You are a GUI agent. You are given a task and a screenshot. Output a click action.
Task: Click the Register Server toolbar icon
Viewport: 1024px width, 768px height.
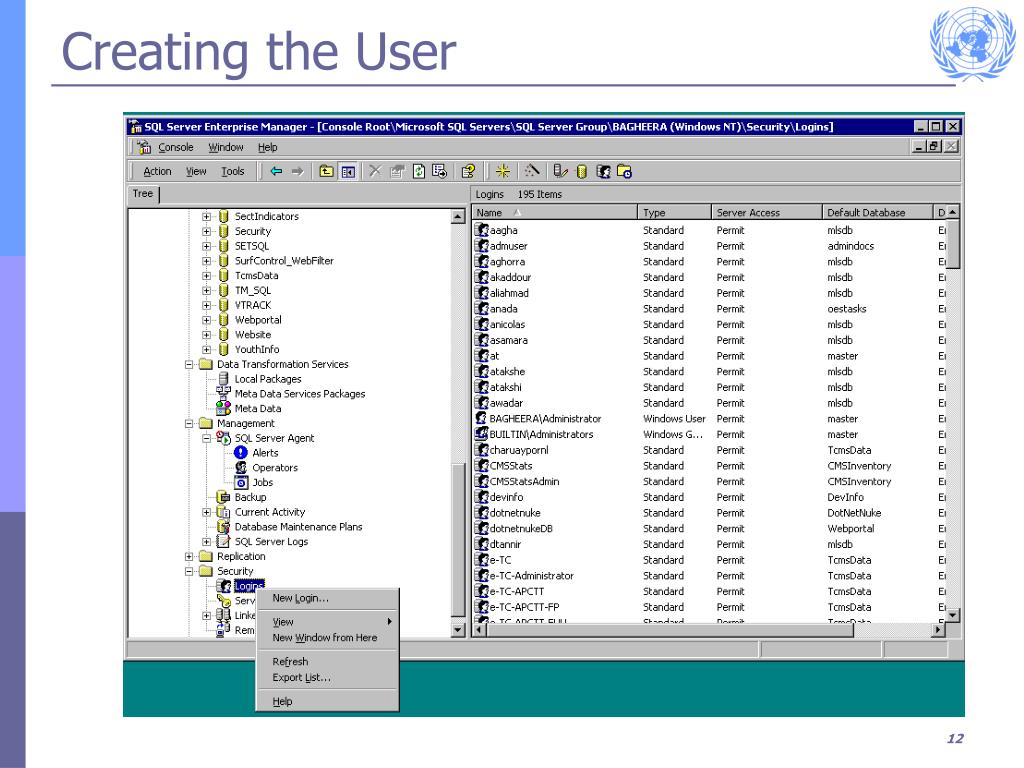tap(560, 171)
